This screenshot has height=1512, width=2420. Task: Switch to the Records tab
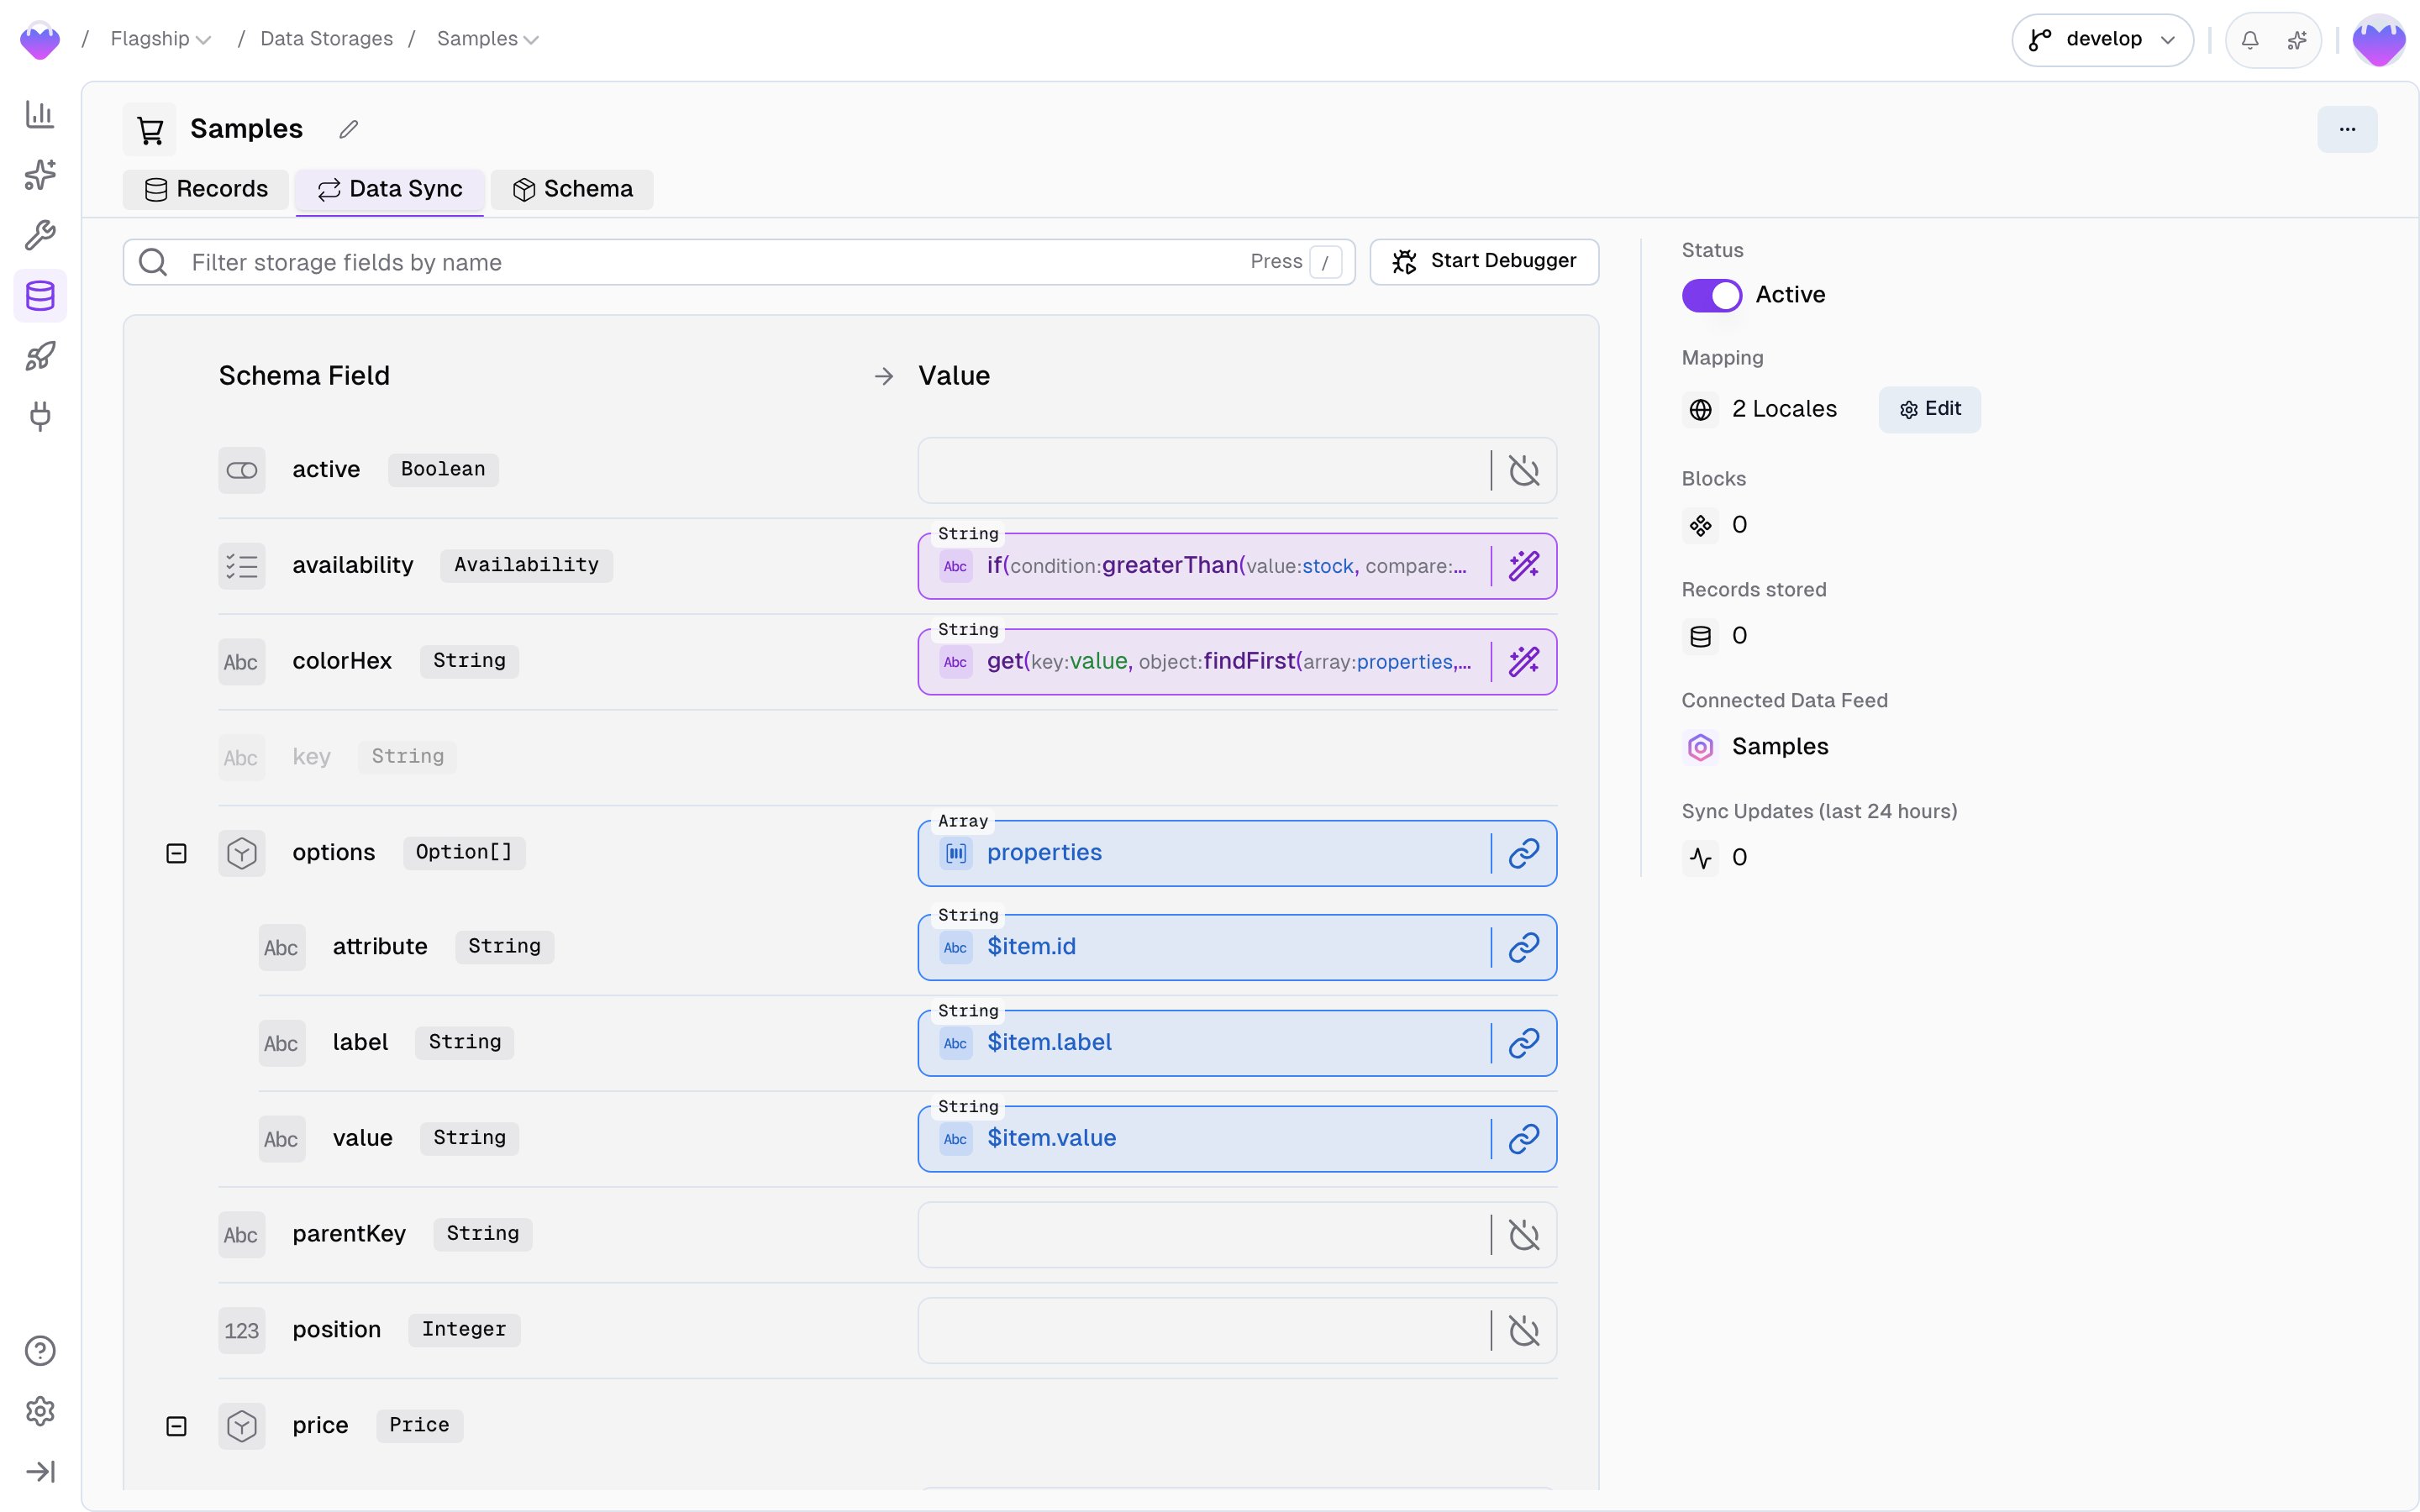[206, 189]
